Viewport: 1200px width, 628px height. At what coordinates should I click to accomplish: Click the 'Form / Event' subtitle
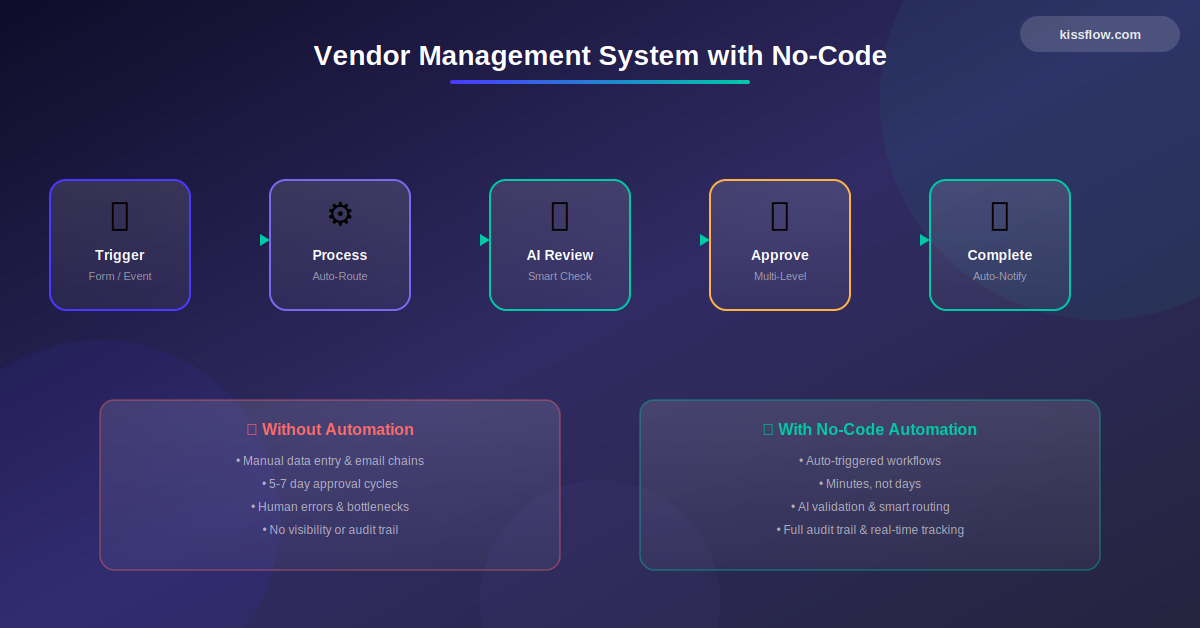120,276
